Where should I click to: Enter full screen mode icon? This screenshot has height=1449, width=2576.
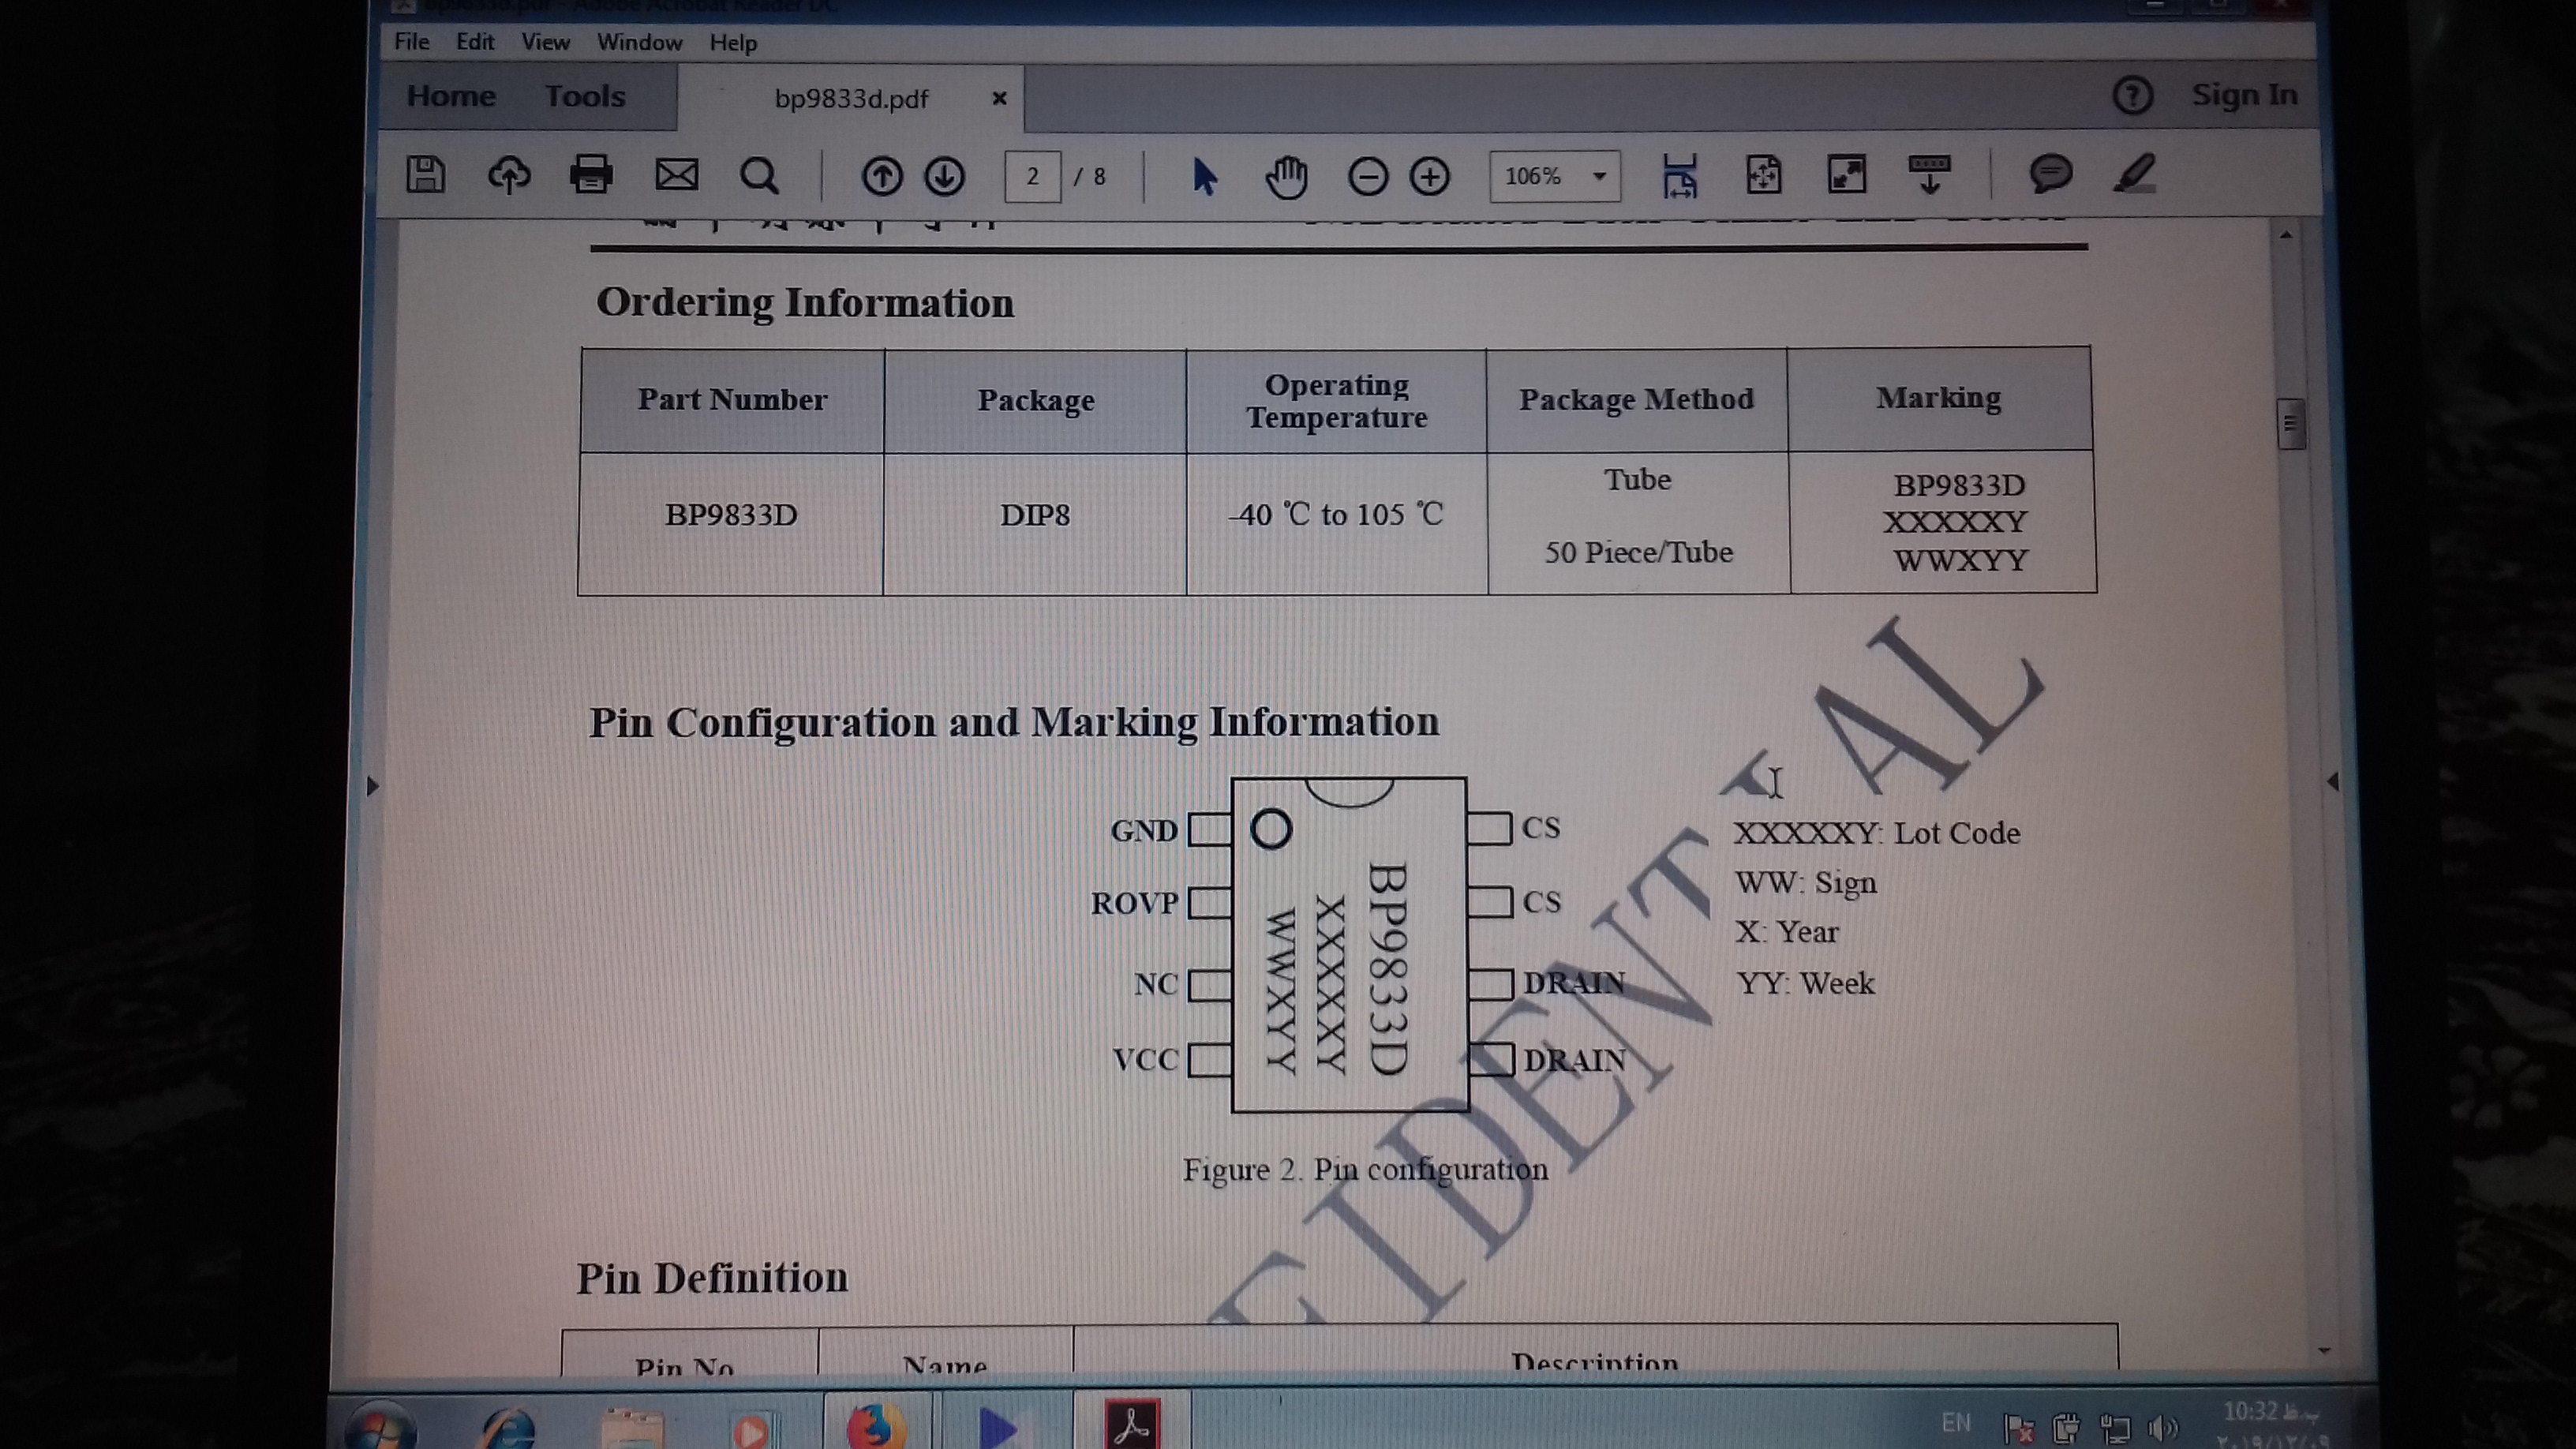(1847, 175)
